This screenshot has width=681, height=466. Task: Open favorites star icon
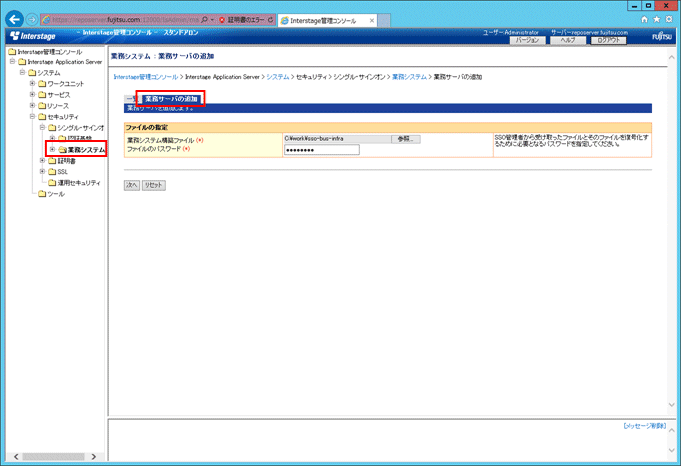coord(657,19)
